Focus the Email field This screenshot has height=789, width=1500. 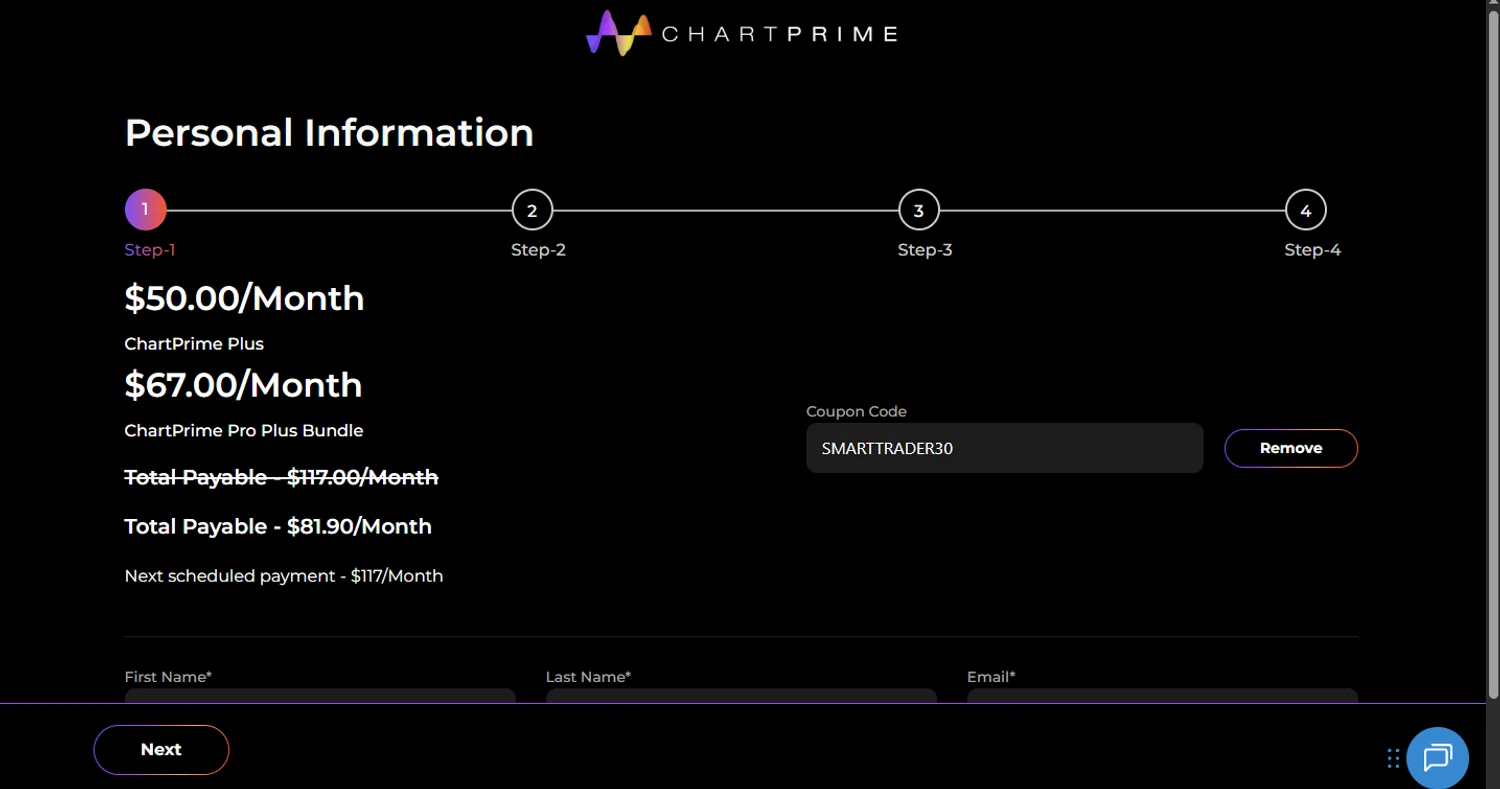pos(1162,696)
